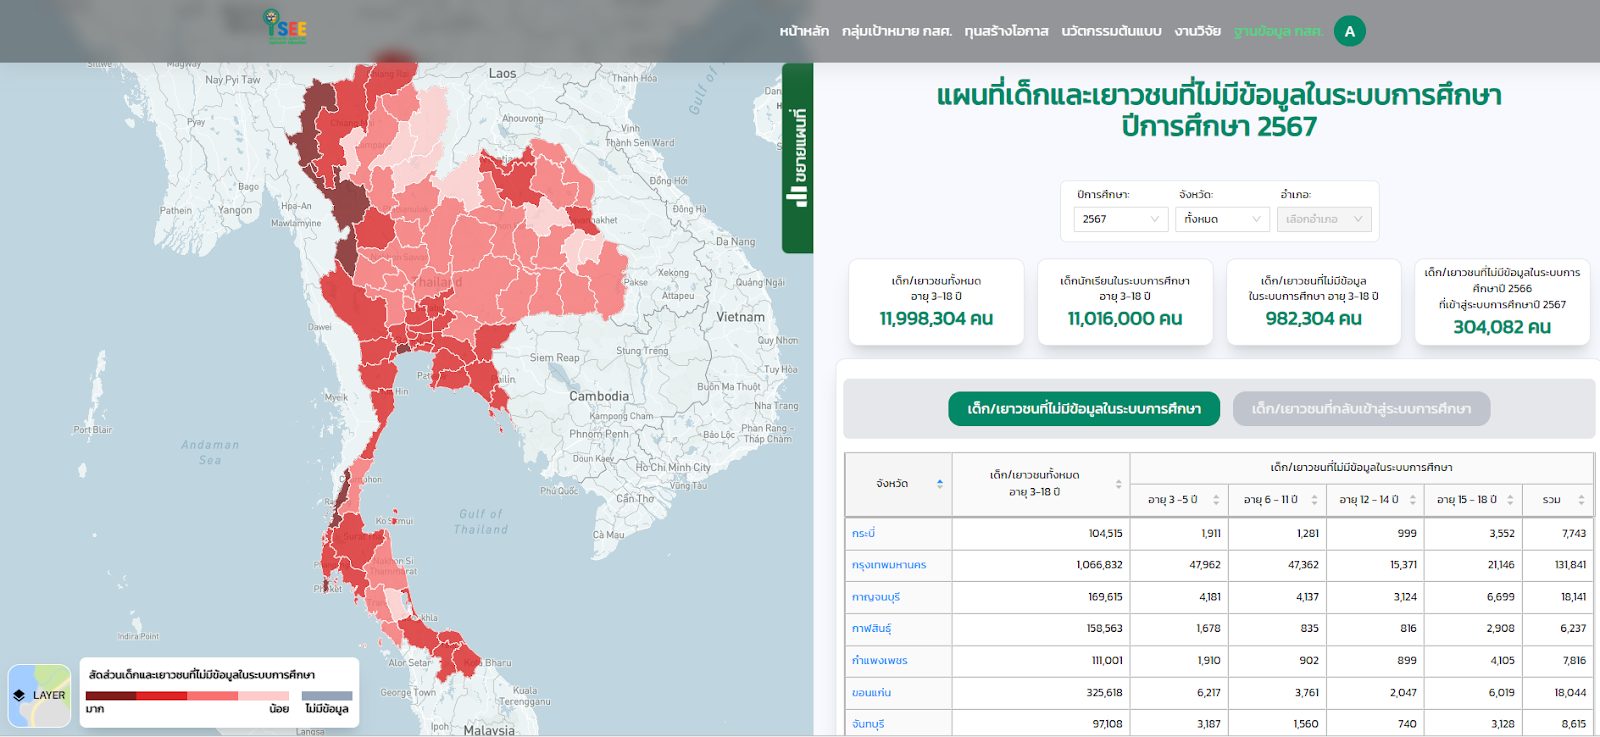This screenshot has width=1600, height=737.
Task: Open the อำเภอ selection dropdown
Action: 1323,219
